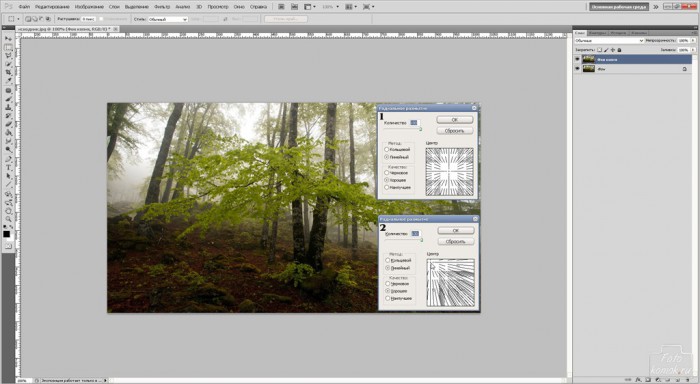Click lock position icon in Layers
This screenshot has height=384, width=700.
click(613, 50)
